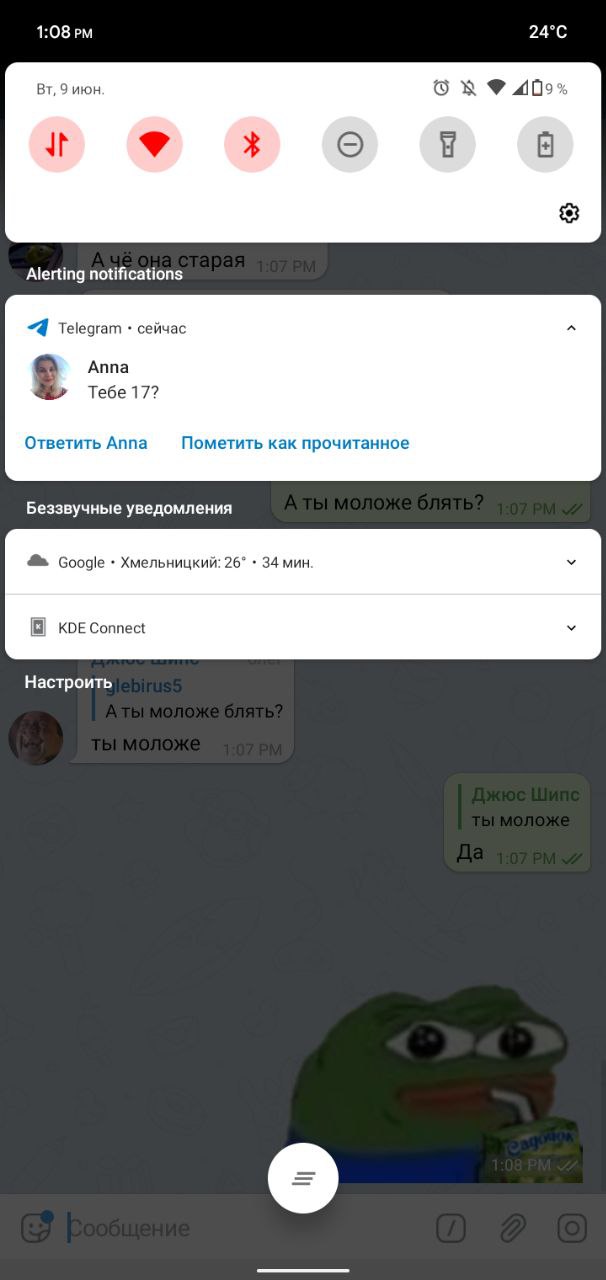The width and height of the screenshot is (606, 1280).
Task: Tap Пометить как прочитанное action
Action: point(295,443)
